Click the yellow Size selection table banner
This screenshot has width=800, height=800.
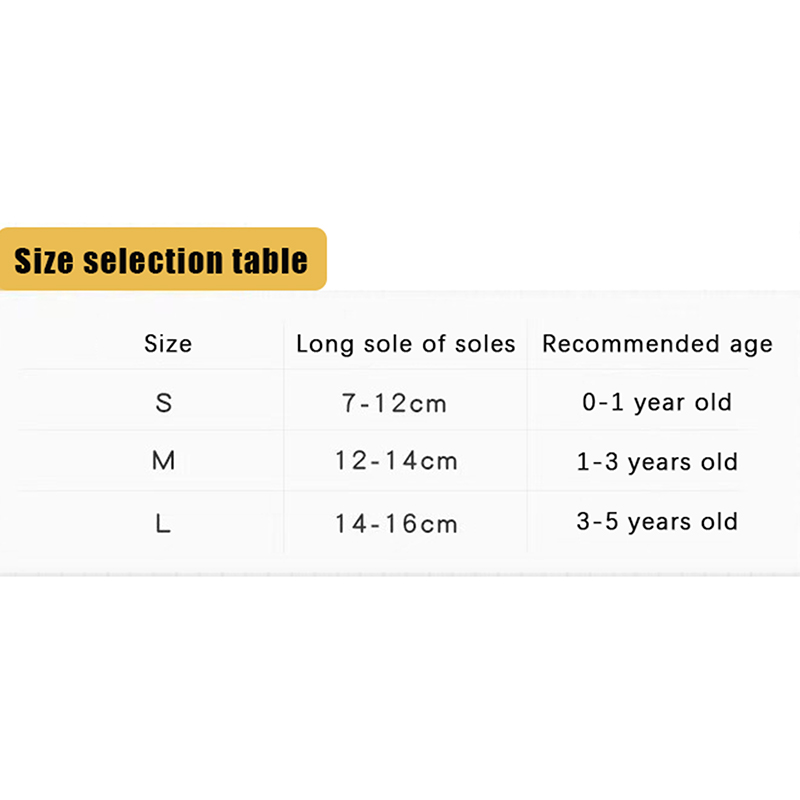tap(162, 260)
